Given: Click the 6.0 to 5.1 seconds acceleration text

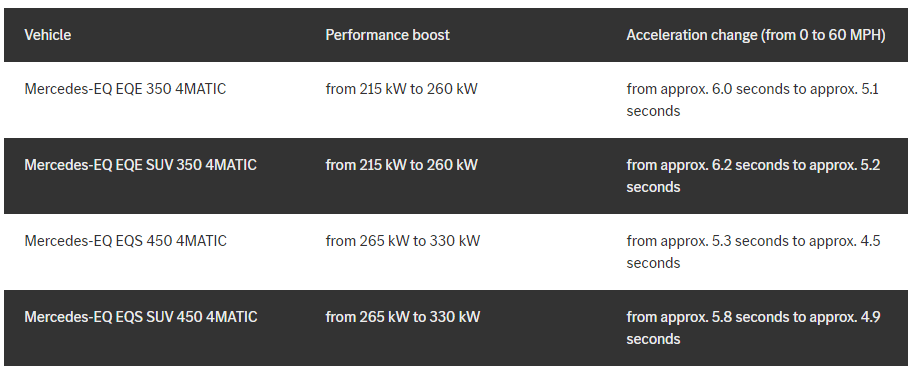Looking at the screenshot, I should tap(753, 100).
